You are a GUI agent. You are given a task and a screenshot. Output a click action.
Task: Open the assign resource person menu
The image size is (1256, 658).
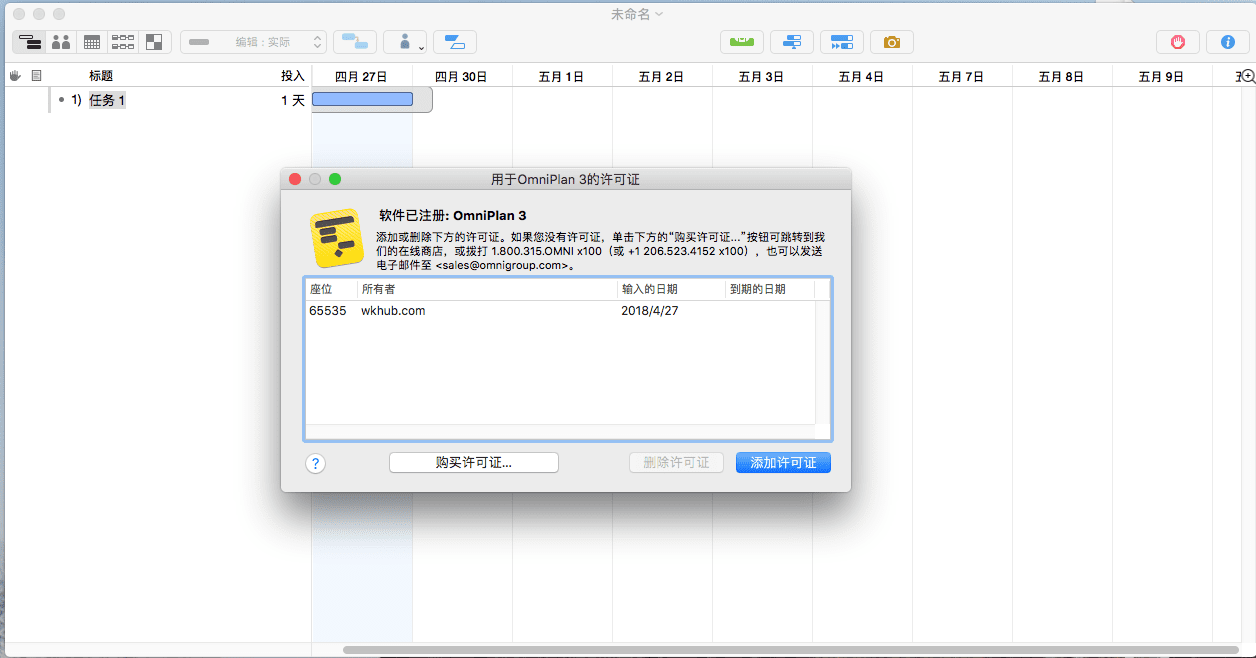tap(405, 42)
